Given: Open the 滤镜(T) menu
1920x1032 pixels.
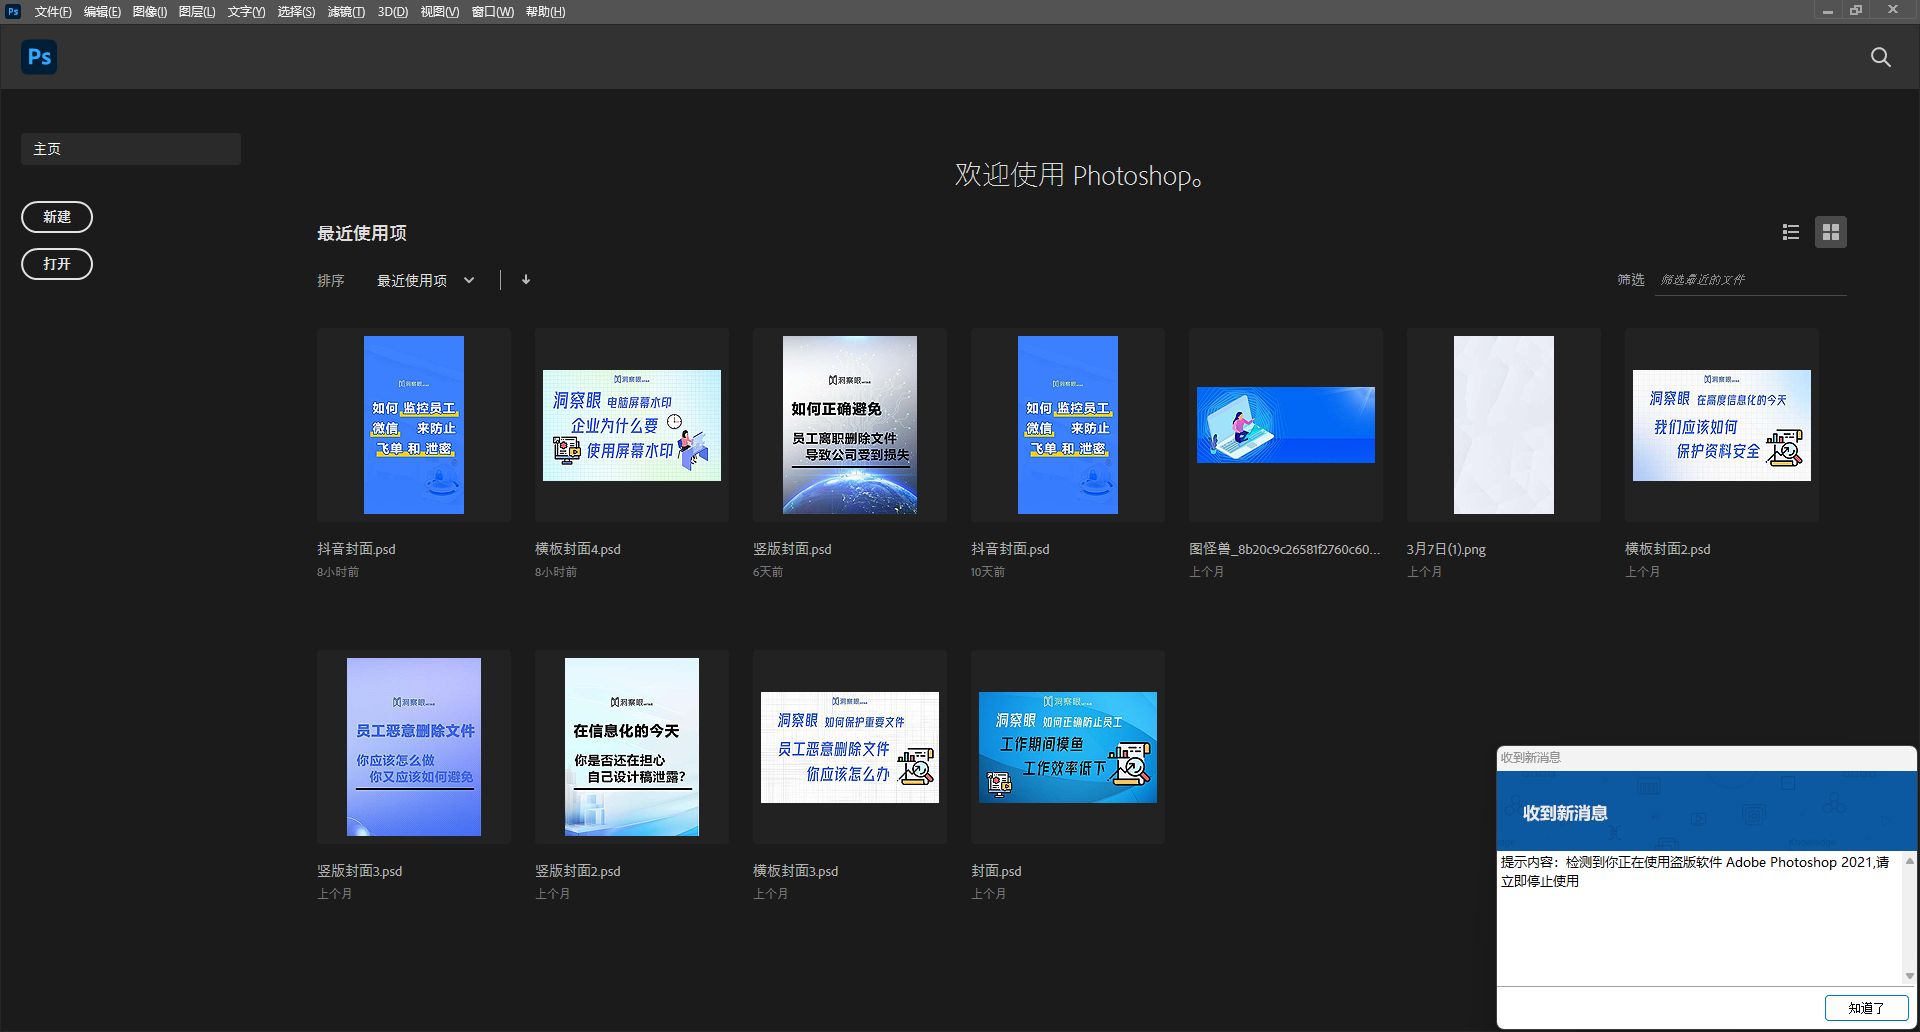Looking at the screenshot, I should [346, 12].
